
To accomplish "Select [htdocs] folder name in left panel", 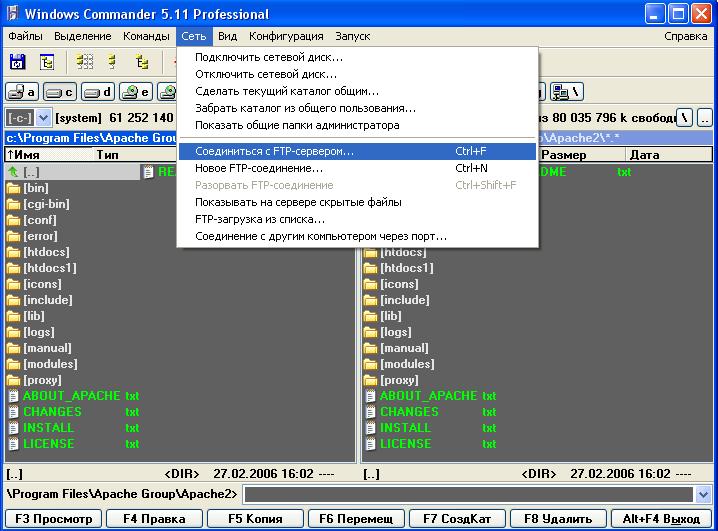I will 46,252.
